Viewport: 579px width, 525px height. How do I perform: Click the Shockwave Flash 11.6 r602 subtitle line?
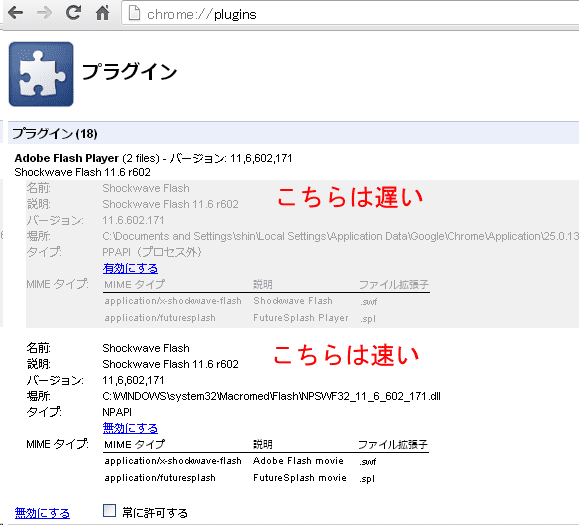[82, 172]
